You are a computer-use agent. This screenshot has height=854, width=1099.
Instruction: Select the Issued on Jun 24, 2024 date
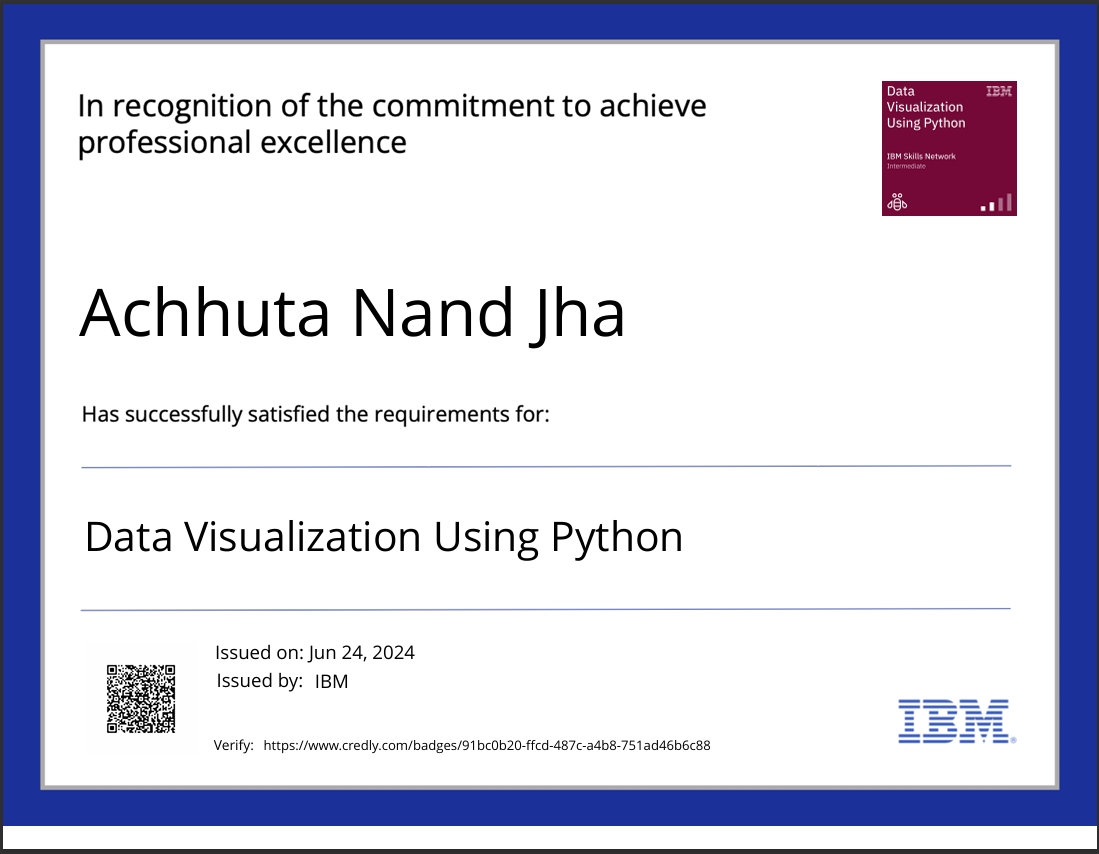(x=314, y=652)
